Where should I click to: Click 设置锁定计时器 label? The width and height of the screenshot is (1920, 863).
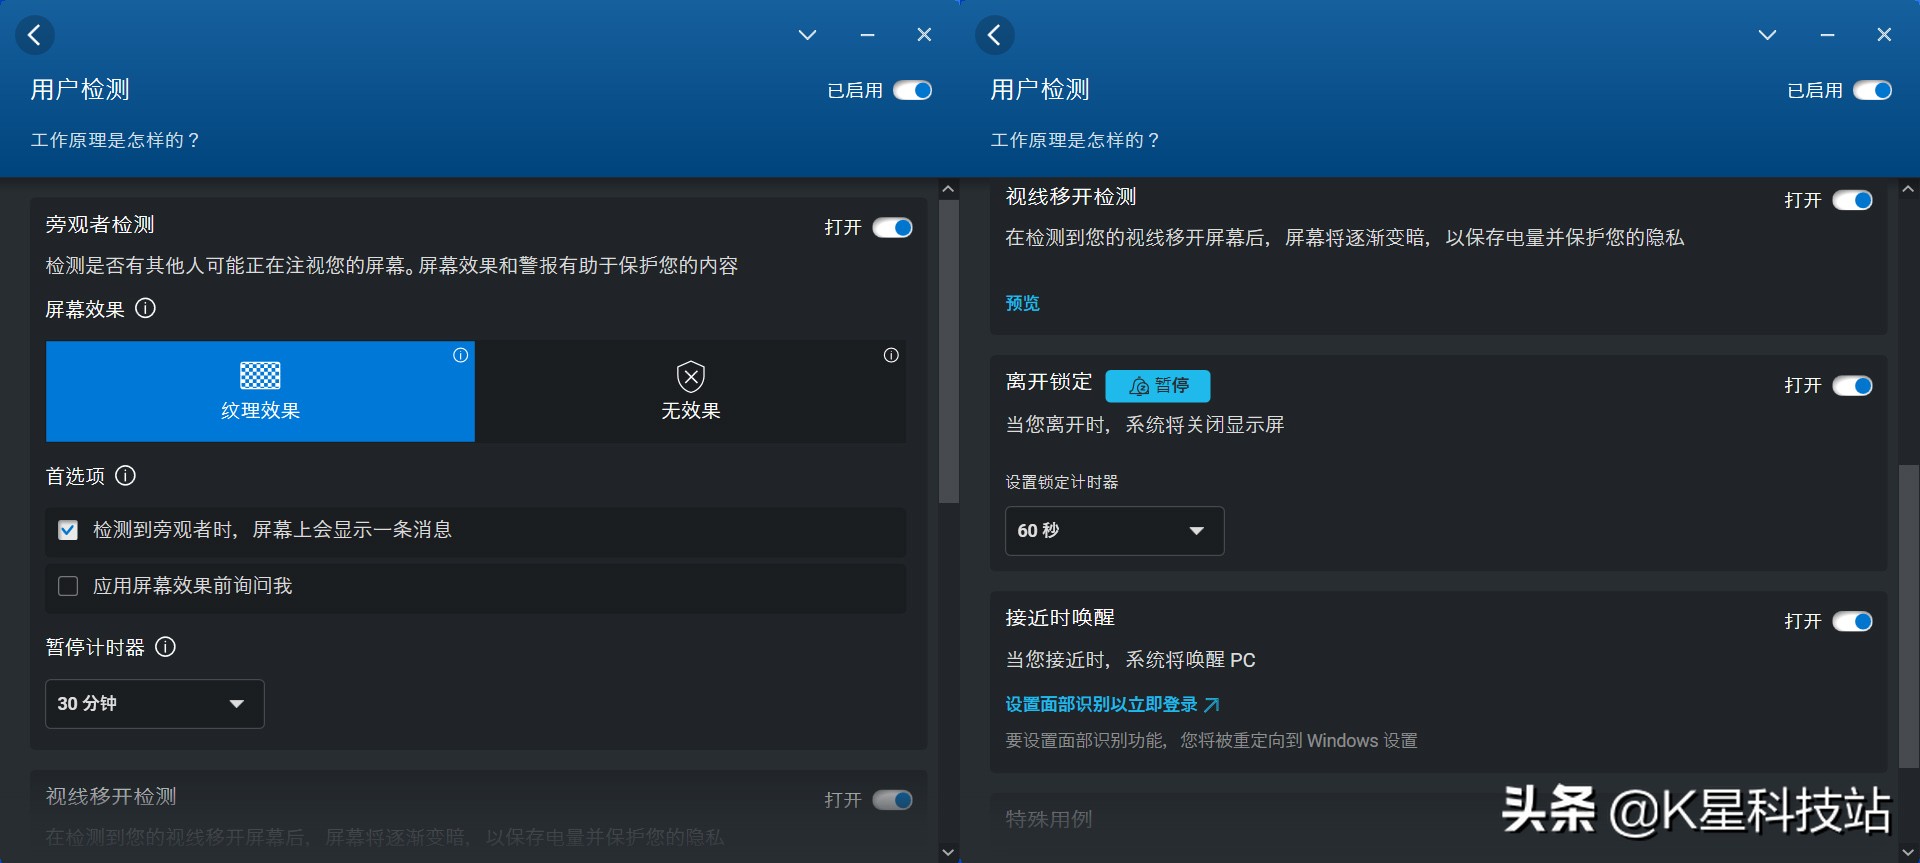click(x=1062, y=482)
